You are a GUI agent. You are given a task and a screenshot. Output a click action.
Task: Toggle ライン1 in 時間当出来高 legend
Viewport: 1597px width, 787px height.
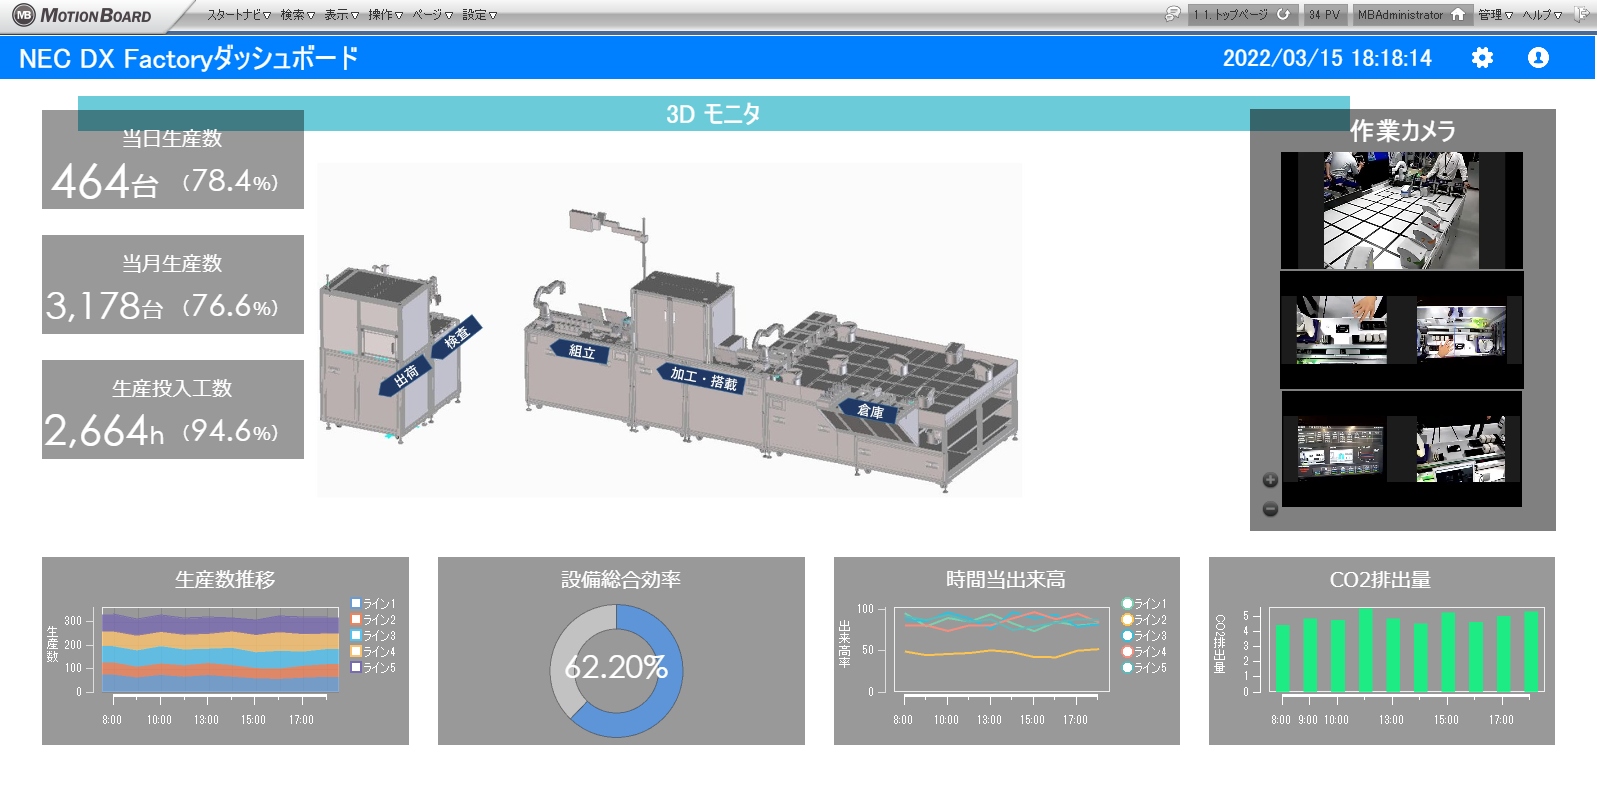(x=1144, y=604)
